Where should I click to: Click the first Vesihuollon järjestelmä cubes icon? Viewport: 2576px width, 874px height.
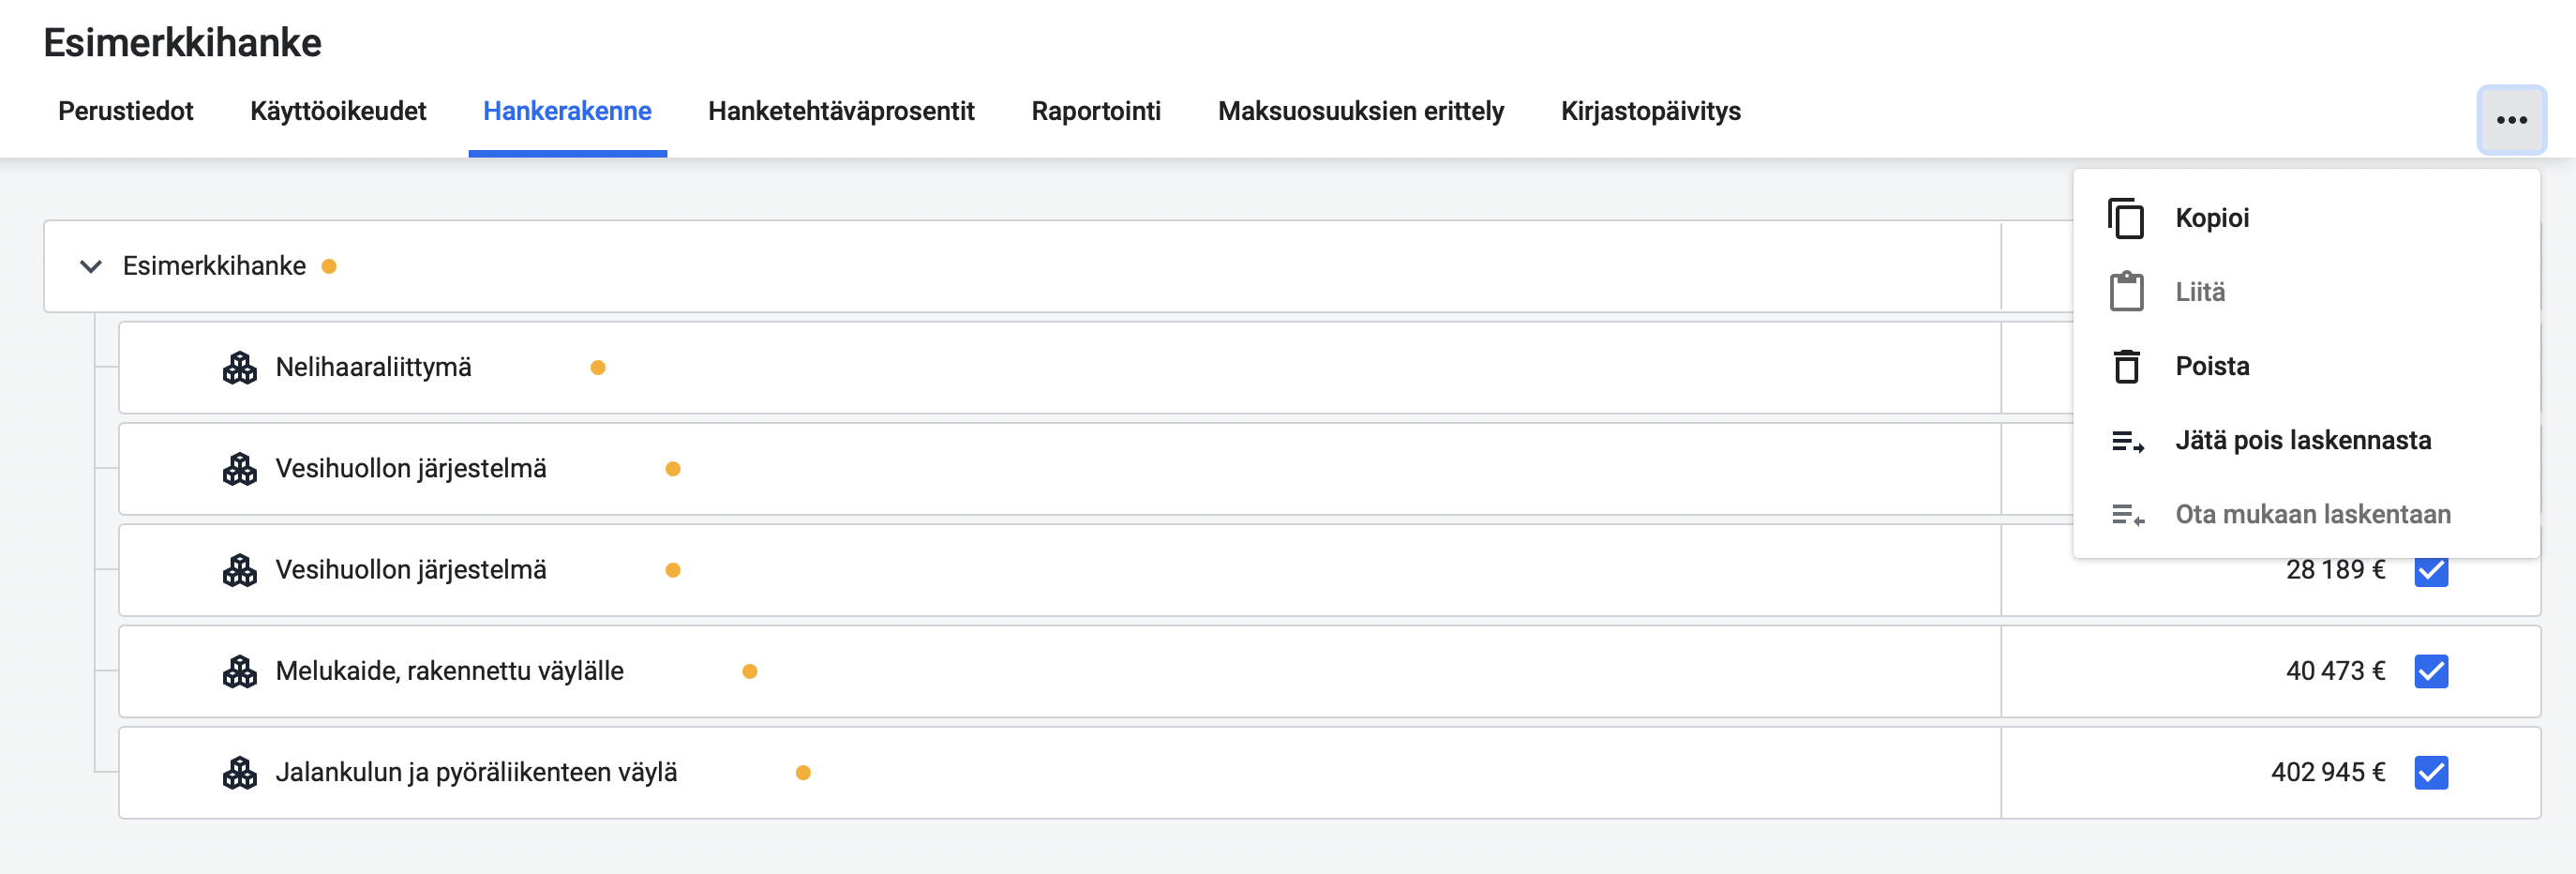(240, 469)
